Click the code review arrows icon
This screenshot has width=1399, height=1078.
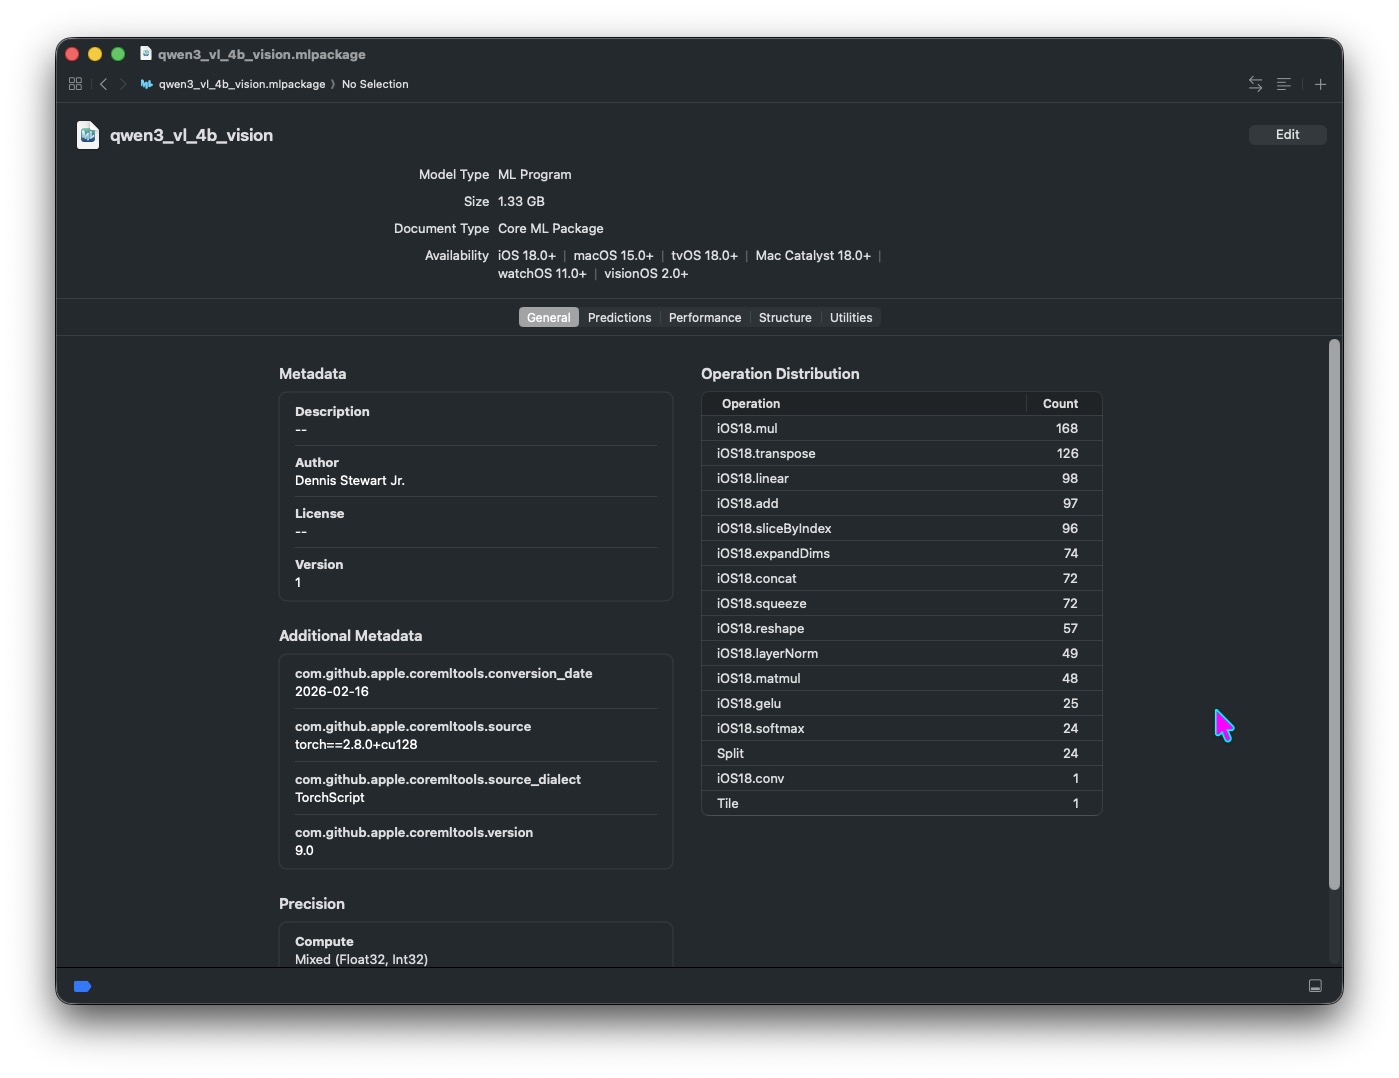coord(1255,84)
